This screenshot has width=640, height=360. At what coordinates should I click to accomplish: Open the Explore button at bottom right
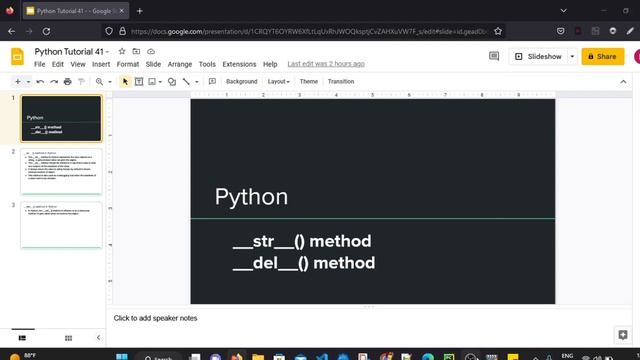(x=623, y=335)
